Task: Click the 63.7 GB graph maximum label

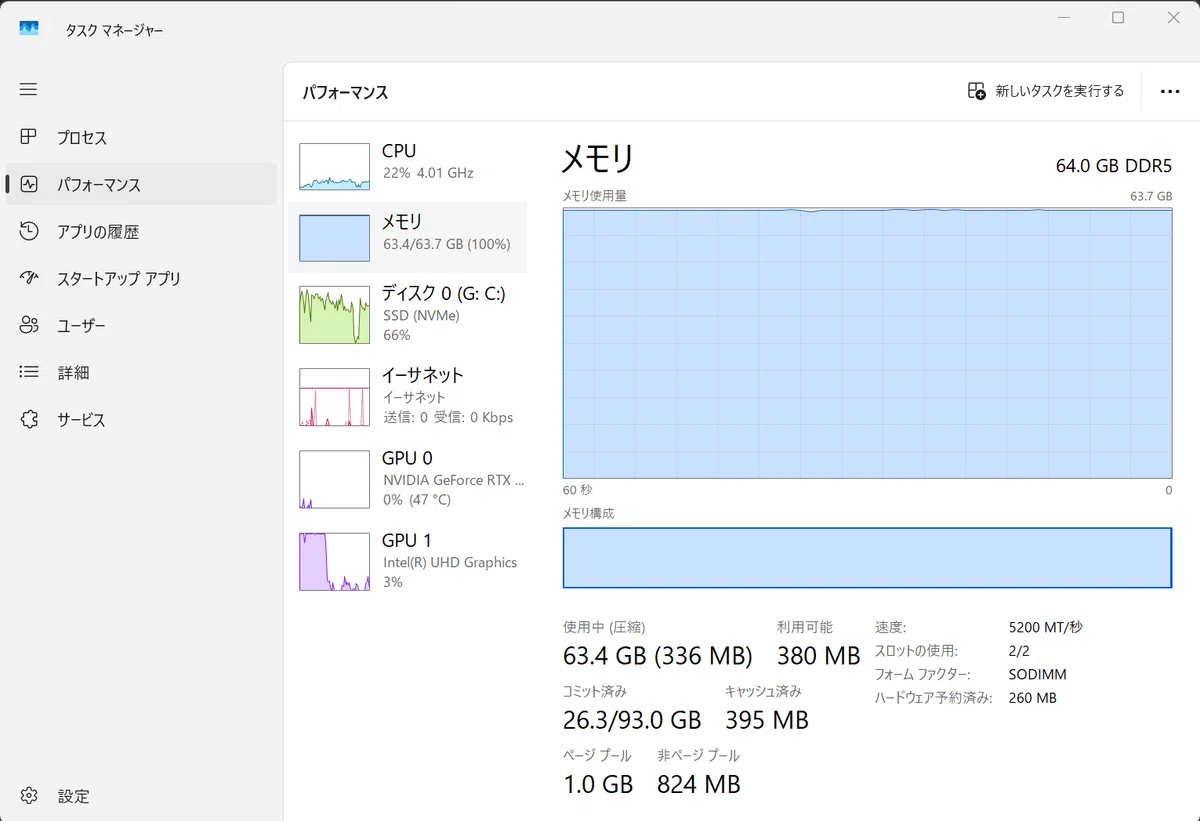Action: click(x=1151, y=196)
